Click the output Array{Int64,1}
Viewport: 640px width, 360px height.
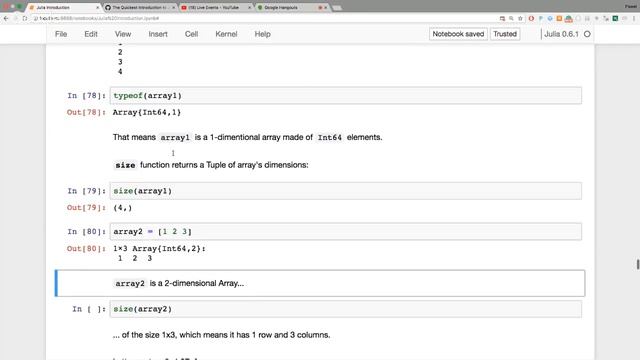(x=147, y=112)
